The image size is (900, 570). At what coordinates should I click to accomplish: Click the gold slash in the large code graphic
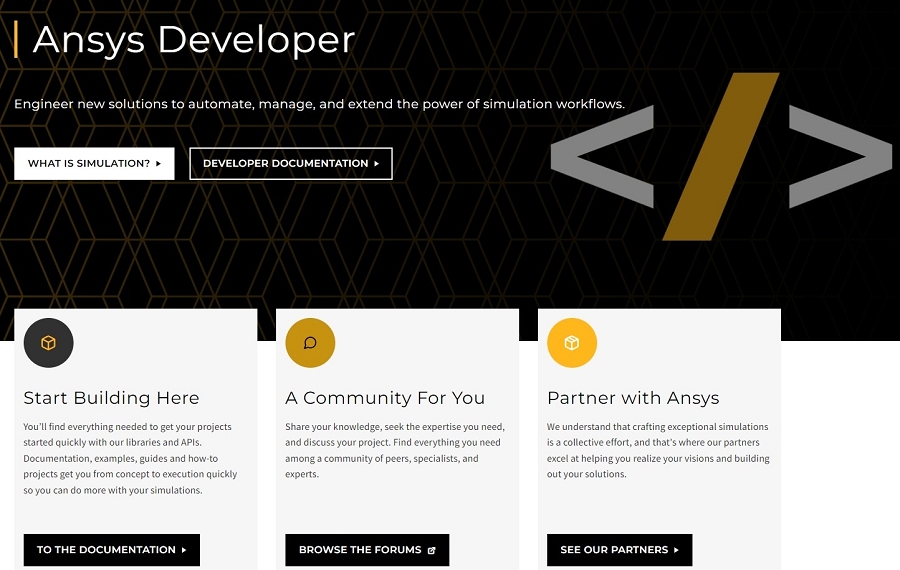pyautogui.click(x=721, y=156)
